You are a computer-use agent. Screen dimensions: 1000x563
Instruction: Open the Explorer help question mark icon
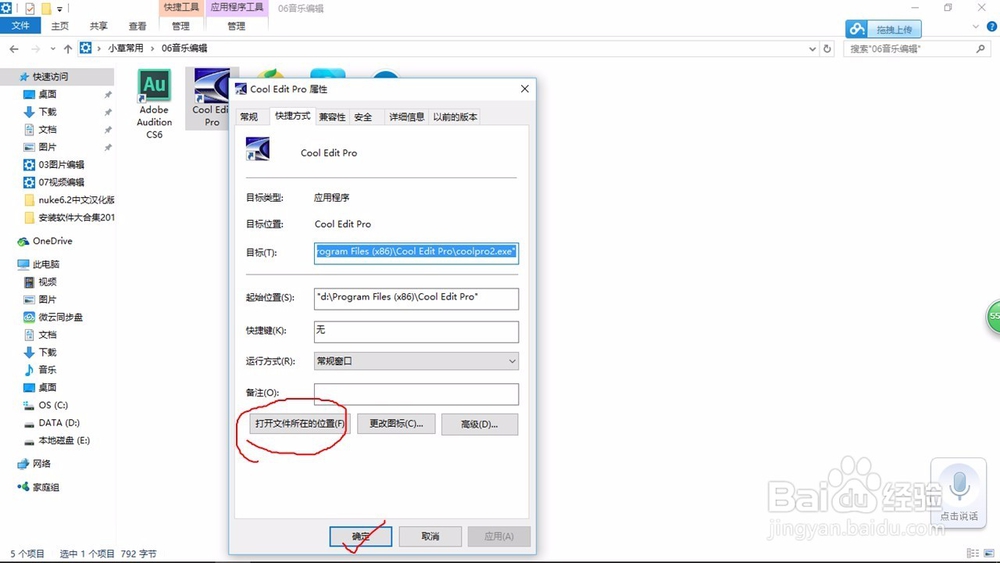tap(992, 27)
